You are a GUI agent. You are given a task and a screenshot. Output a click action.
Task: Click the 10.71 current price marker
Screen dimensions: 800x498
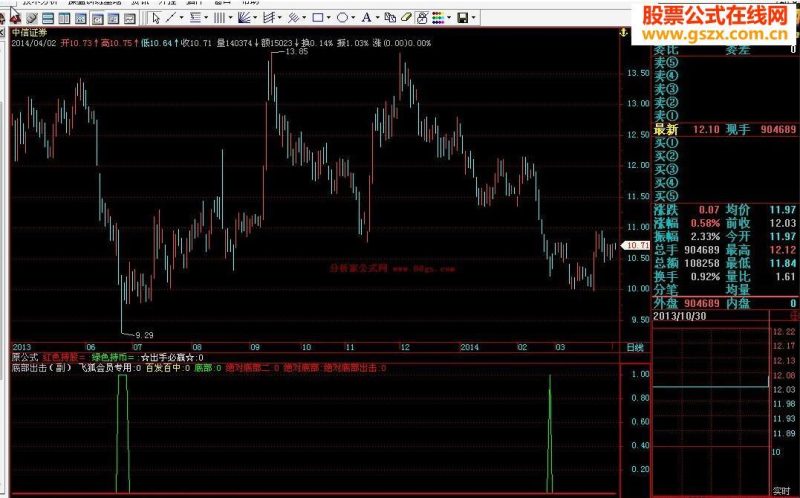coord(636,245)
